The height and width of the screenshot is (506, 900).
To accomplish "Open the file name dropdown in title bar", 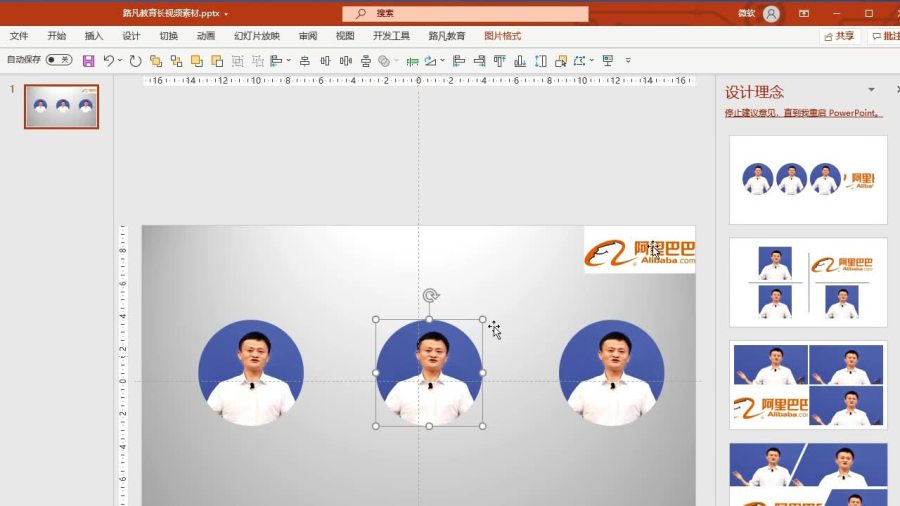I will pyautogui.click(x=226, y=14).
